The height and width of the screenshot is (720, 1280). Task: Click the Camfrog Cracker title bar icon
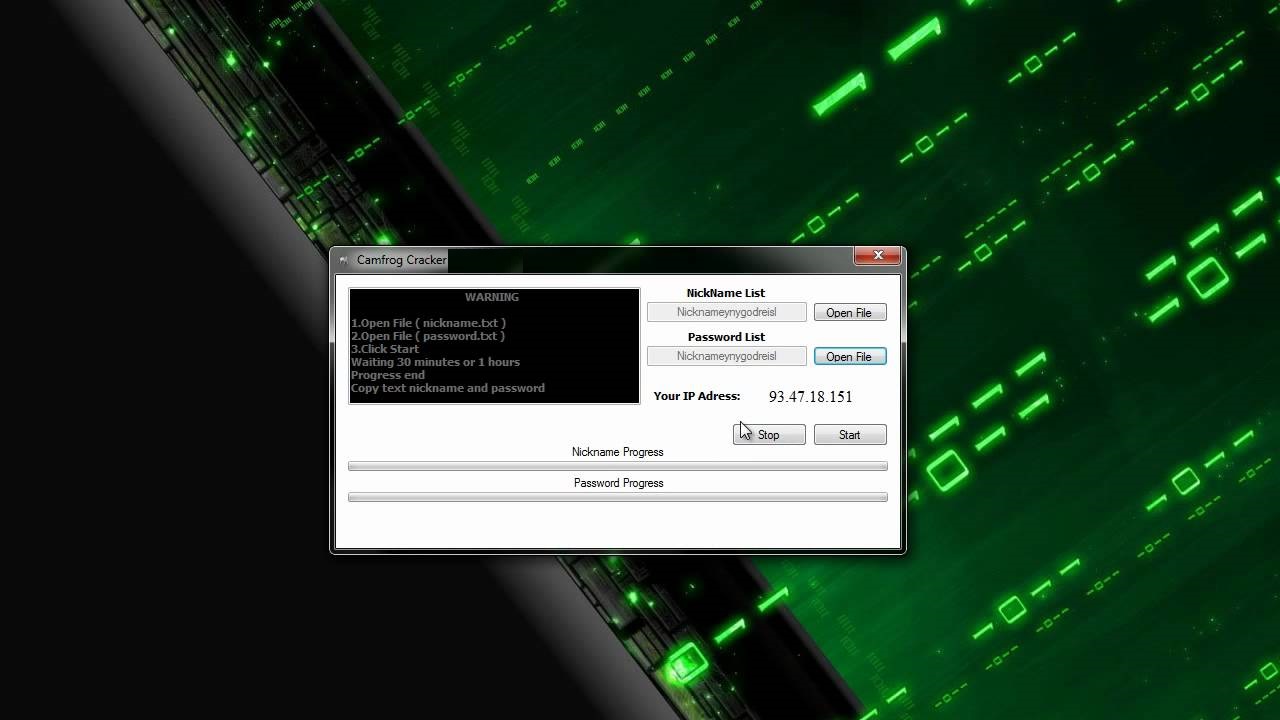click(x=344, y=260)
